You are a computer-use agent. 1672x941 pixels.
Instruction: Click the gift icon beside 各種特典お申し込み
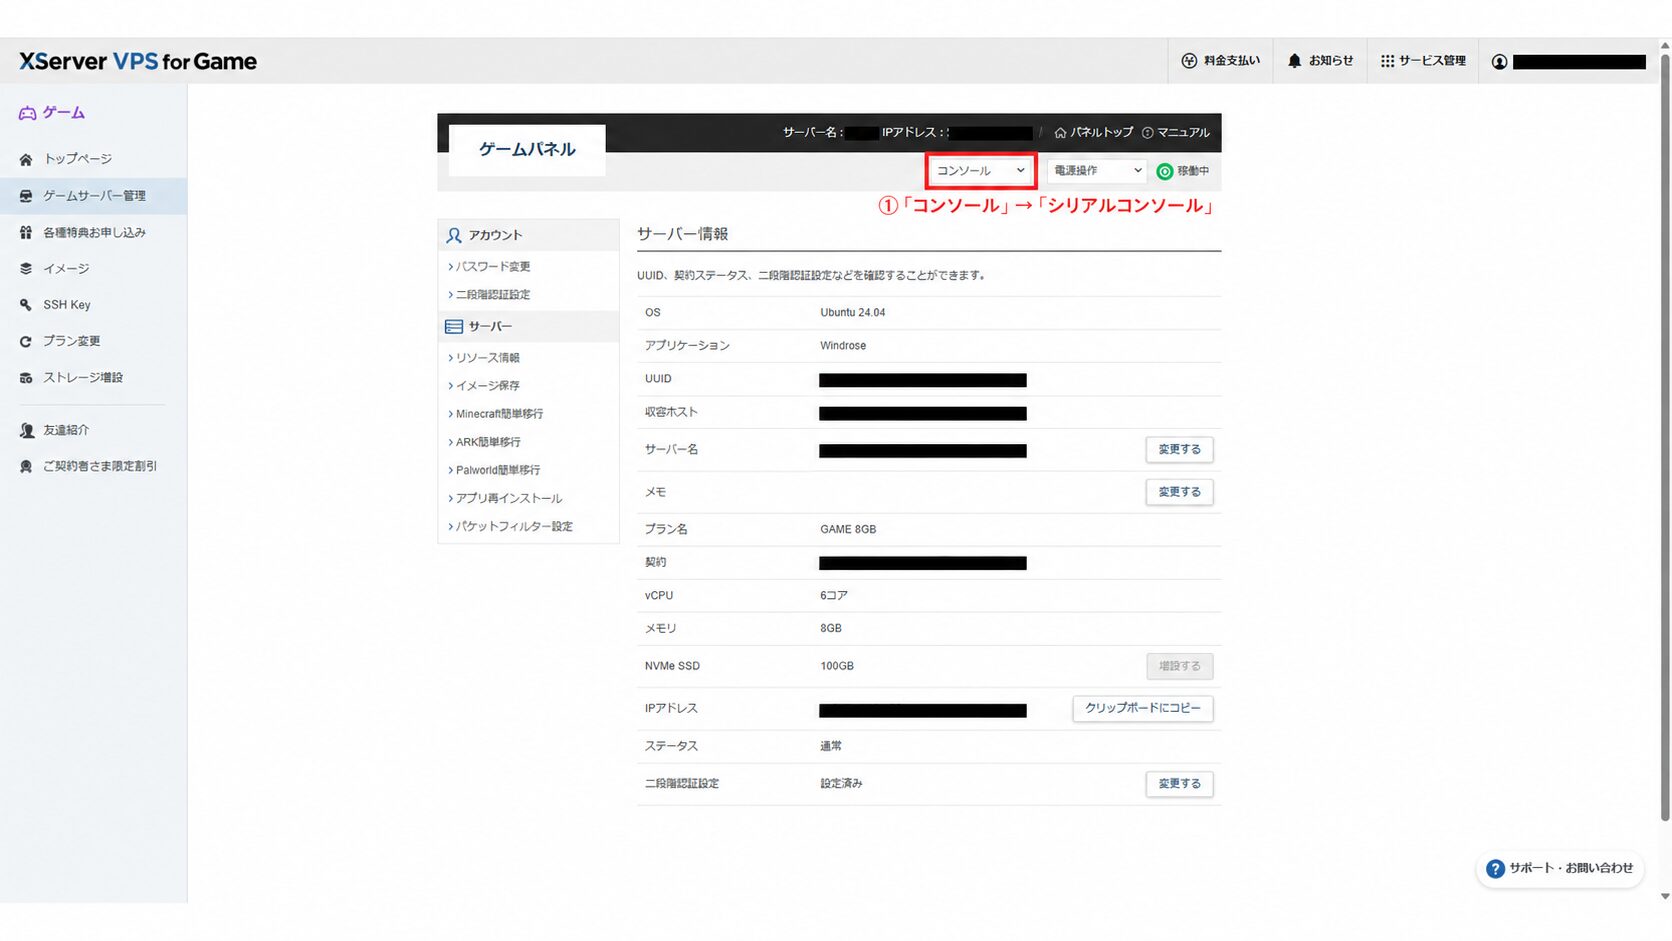coord(26,232)
